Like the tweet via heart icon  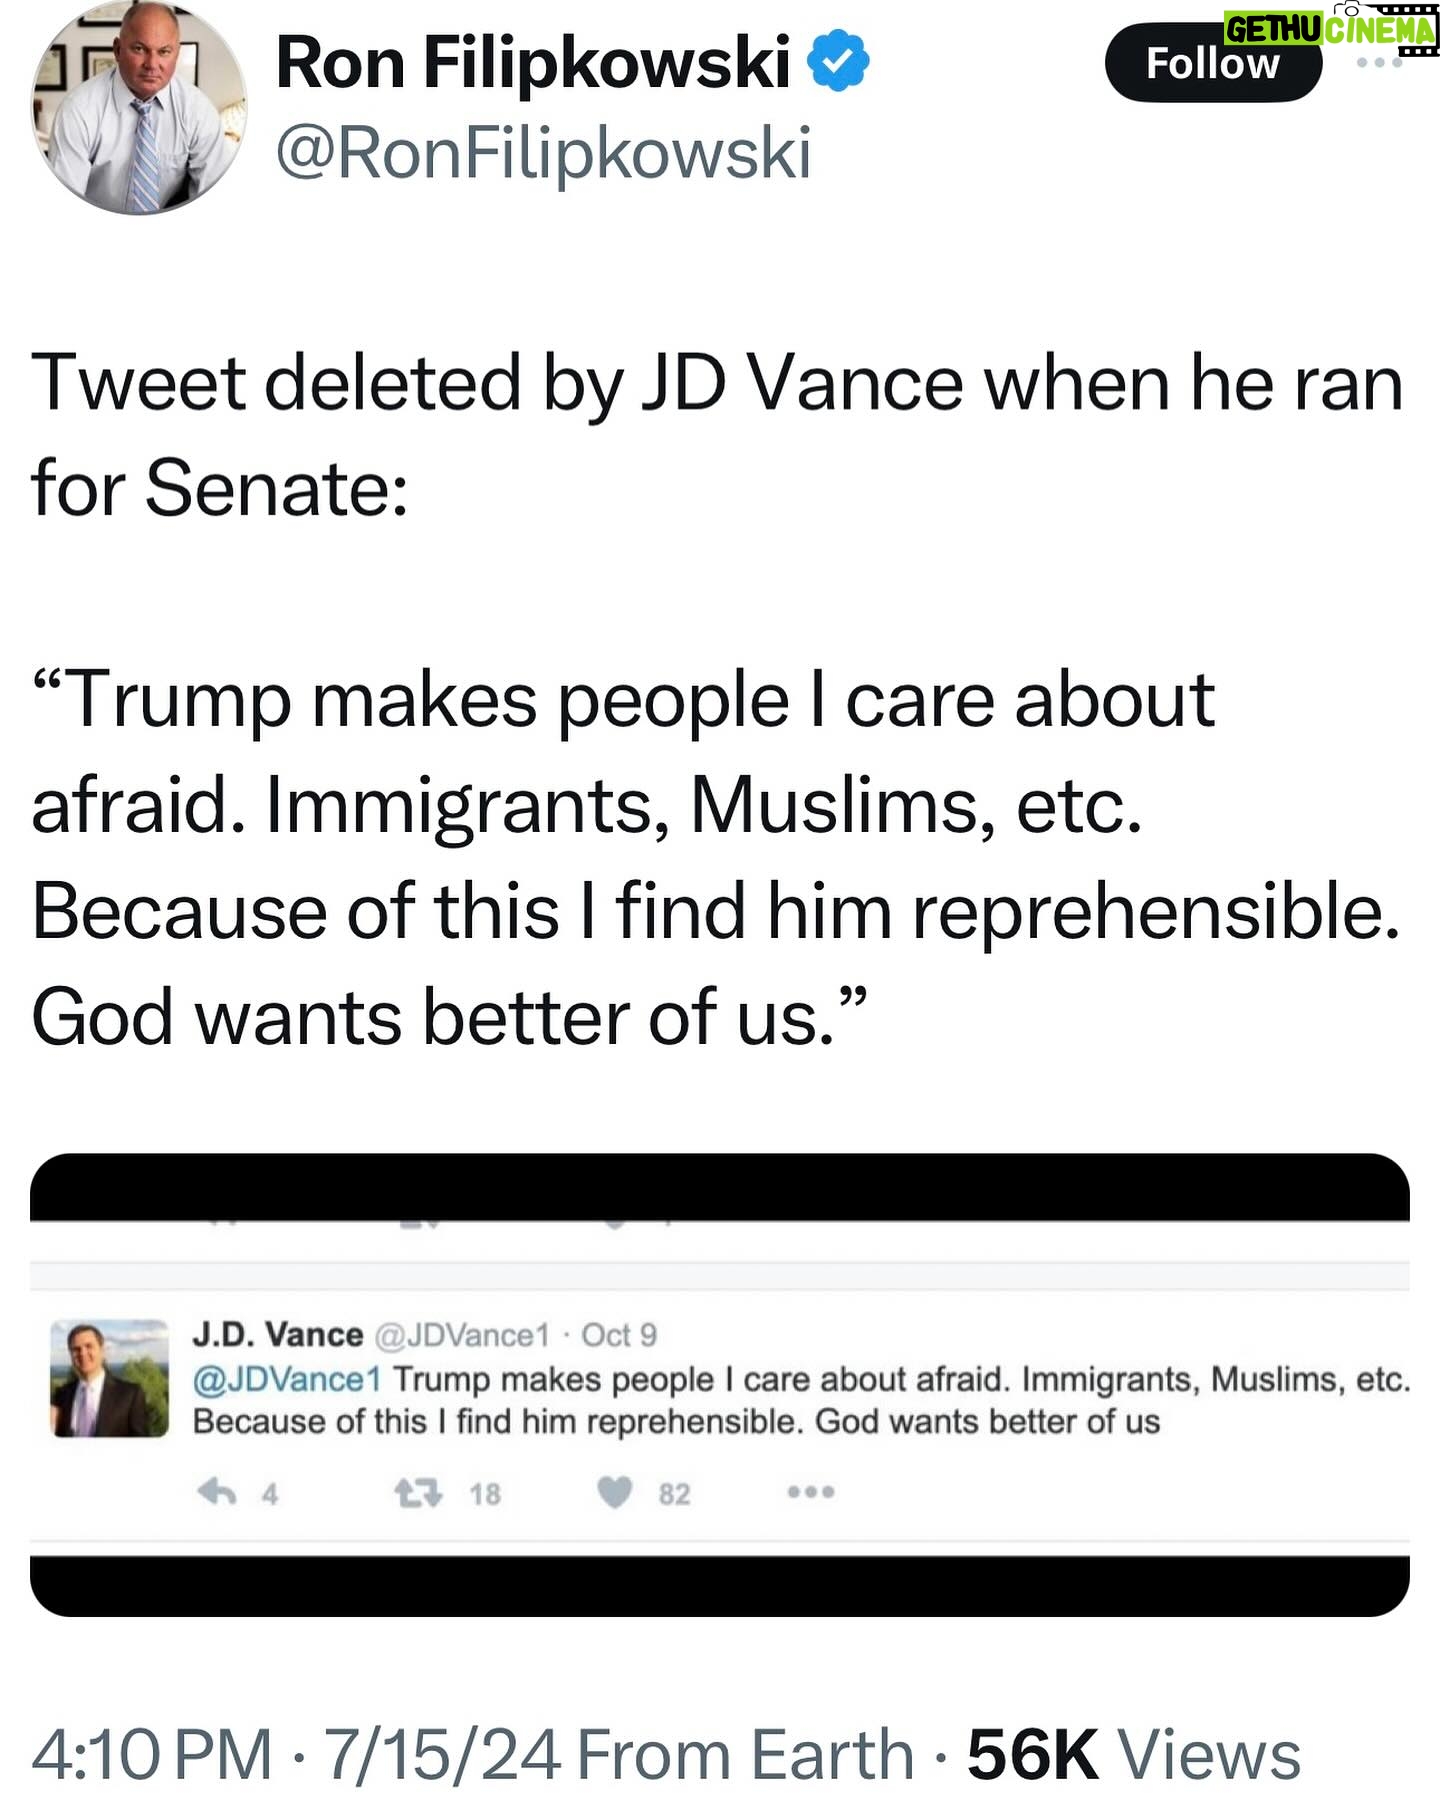(x=615, y=1493)
